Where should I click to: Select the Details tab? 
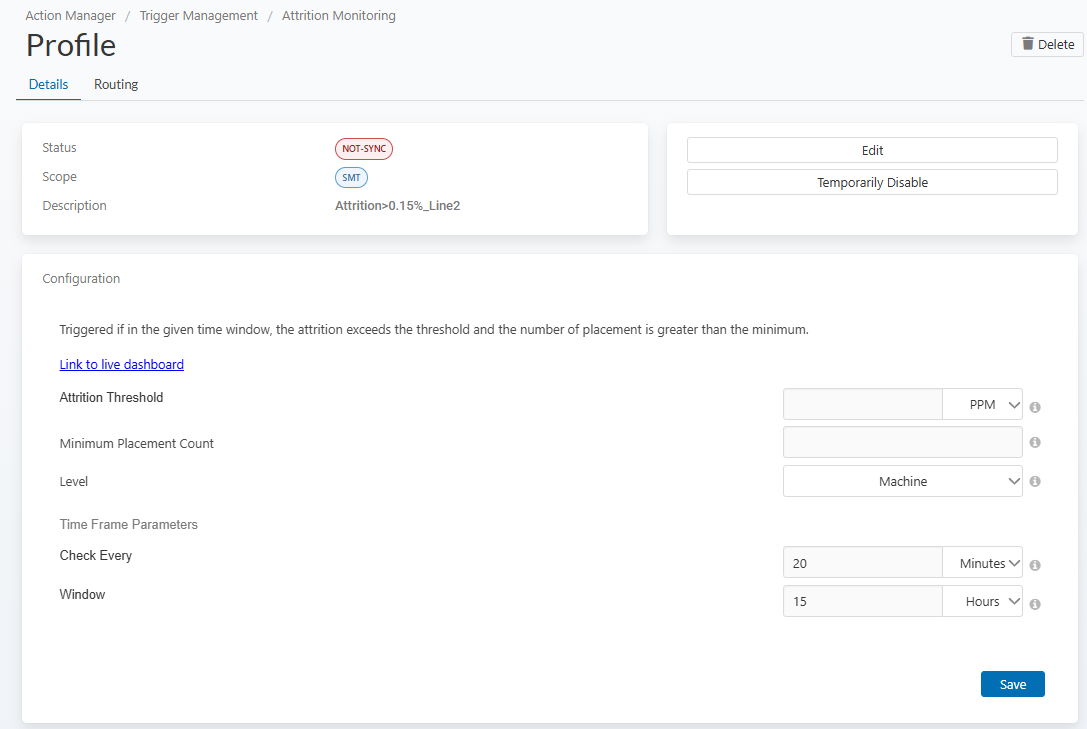48,85
